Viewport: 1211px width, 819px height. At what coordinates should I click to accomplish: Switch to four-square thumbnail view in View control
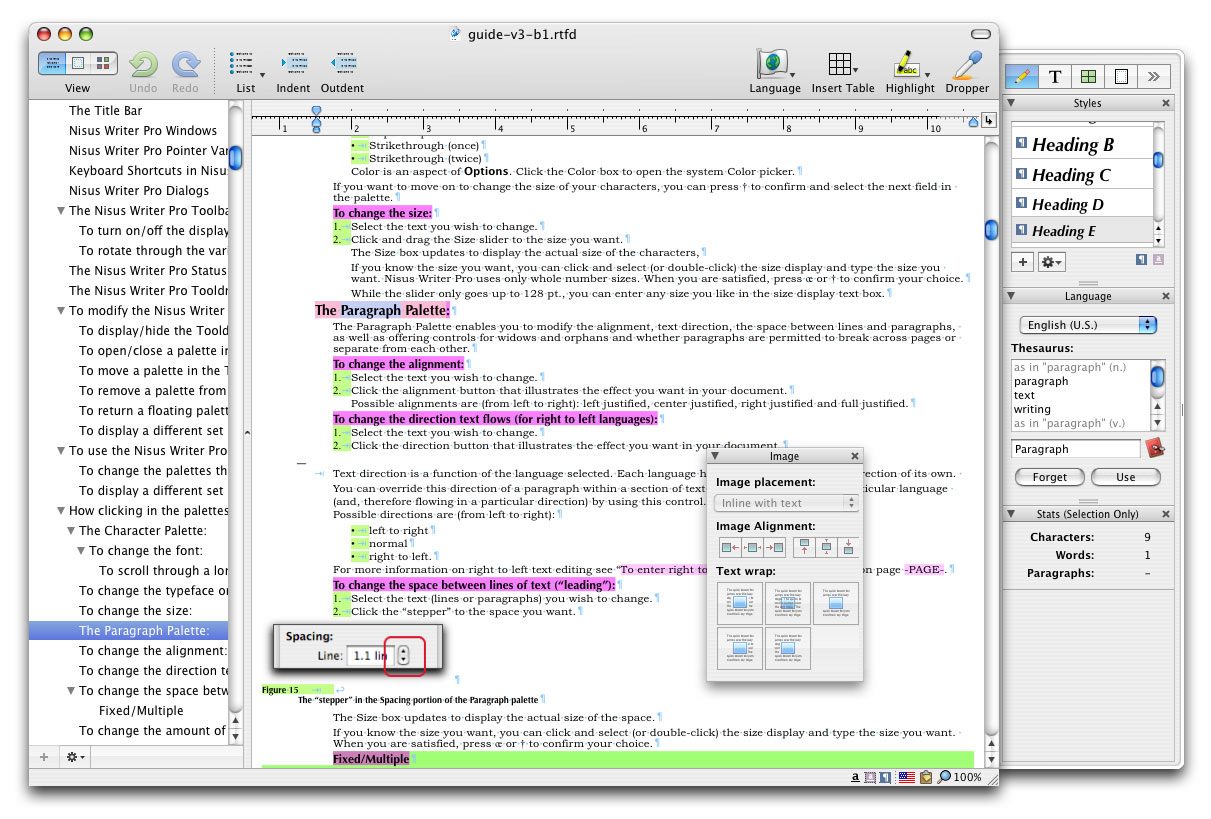pyautogui.click(x=104, y=63)
